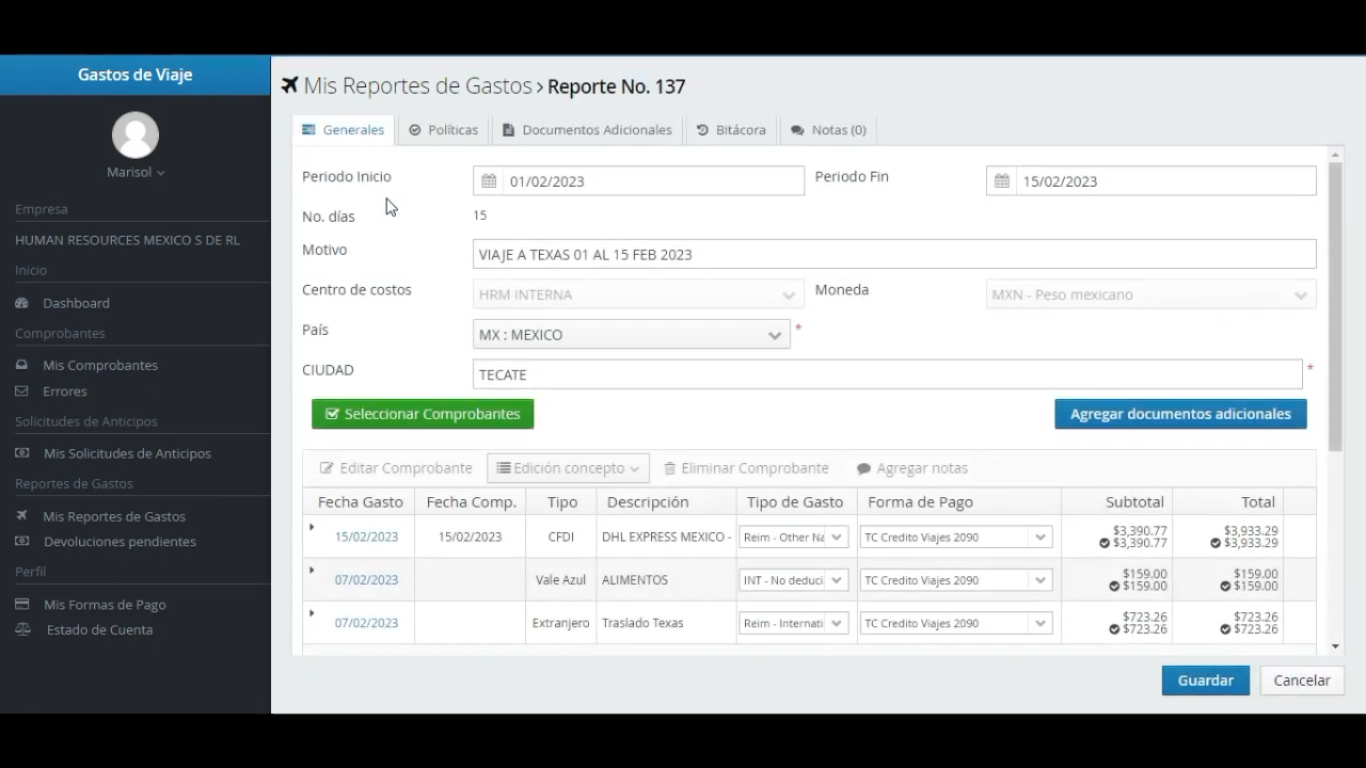This screenshot has width=1366, height=768.
Task: Open Forma de Pago dropdown for ALIMENTOS row
Action: click(x=956, y=580)
